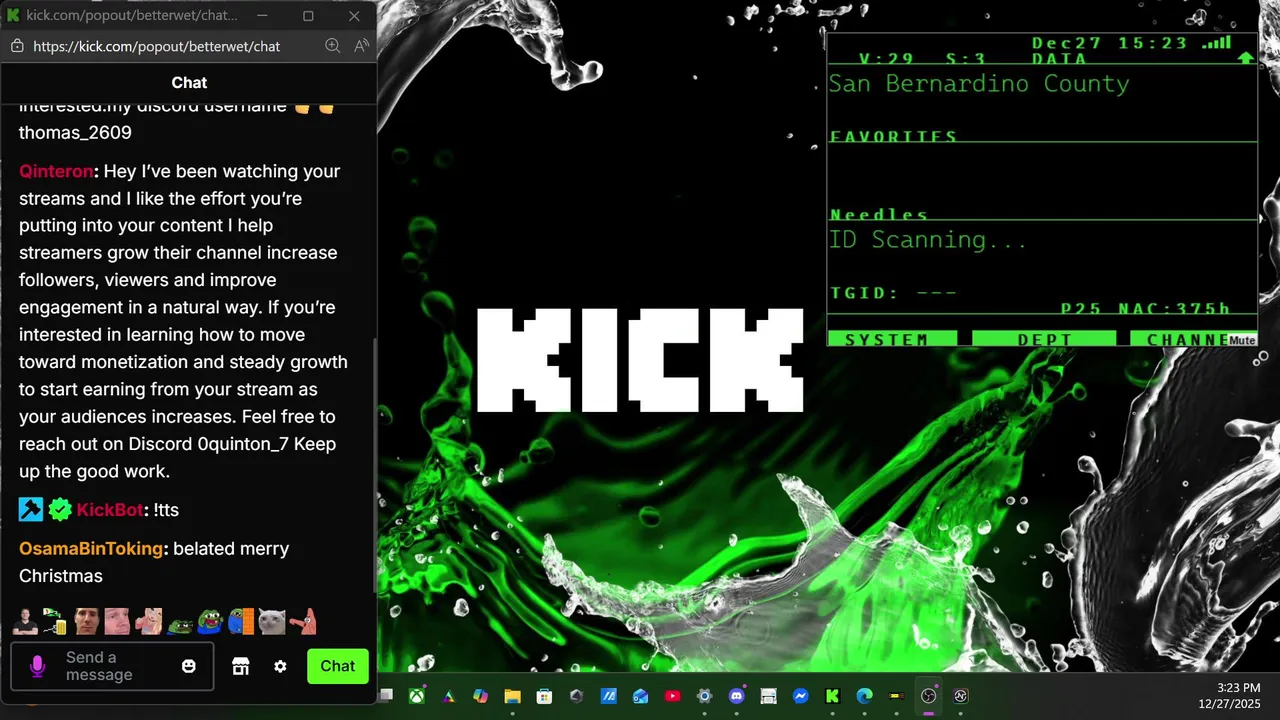Select the crossed-arms man emote
This screenshot has width=1280, height=720.
[x=26, y=622]
